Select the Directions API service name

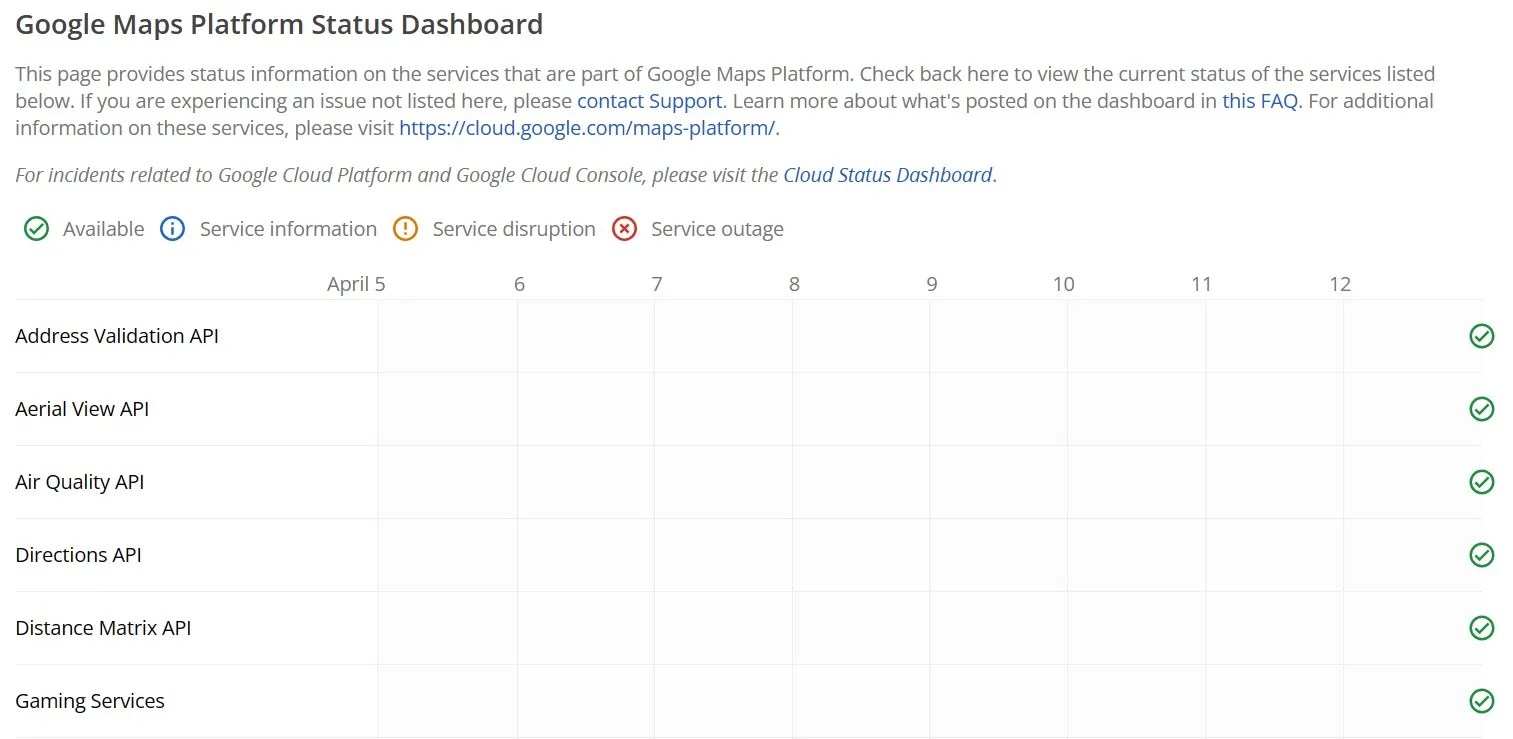(x=78, y=555)
